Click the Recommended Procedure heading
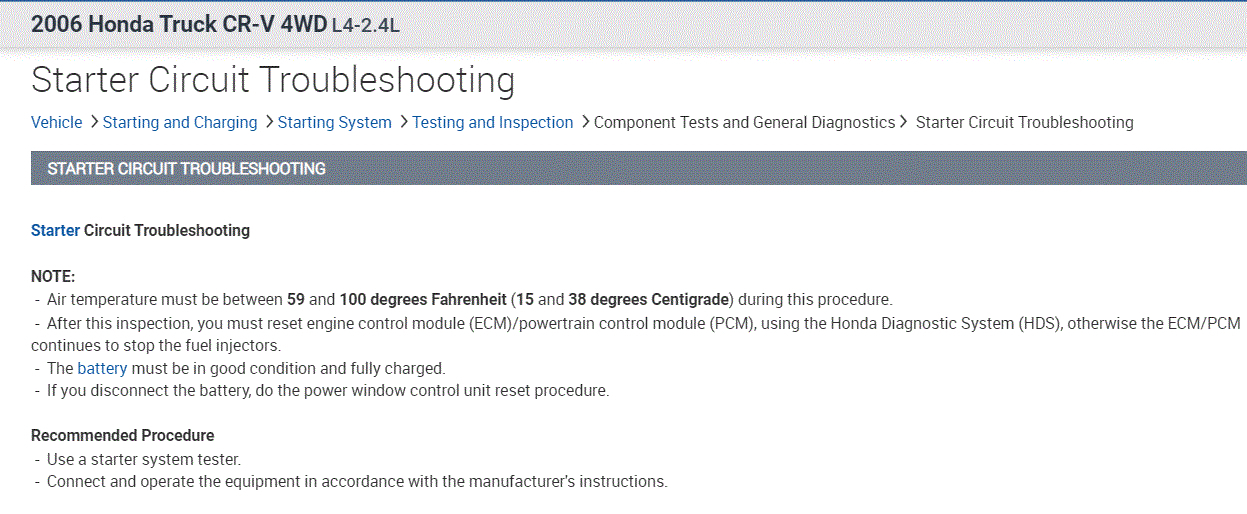This screenshot has height=514, width=1247. 122,435
